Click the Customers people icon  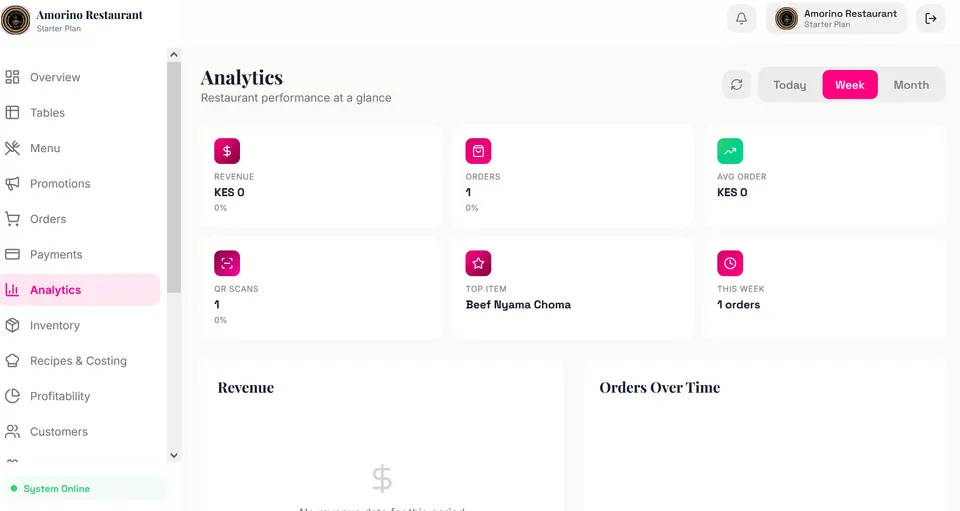pos(12,432)
